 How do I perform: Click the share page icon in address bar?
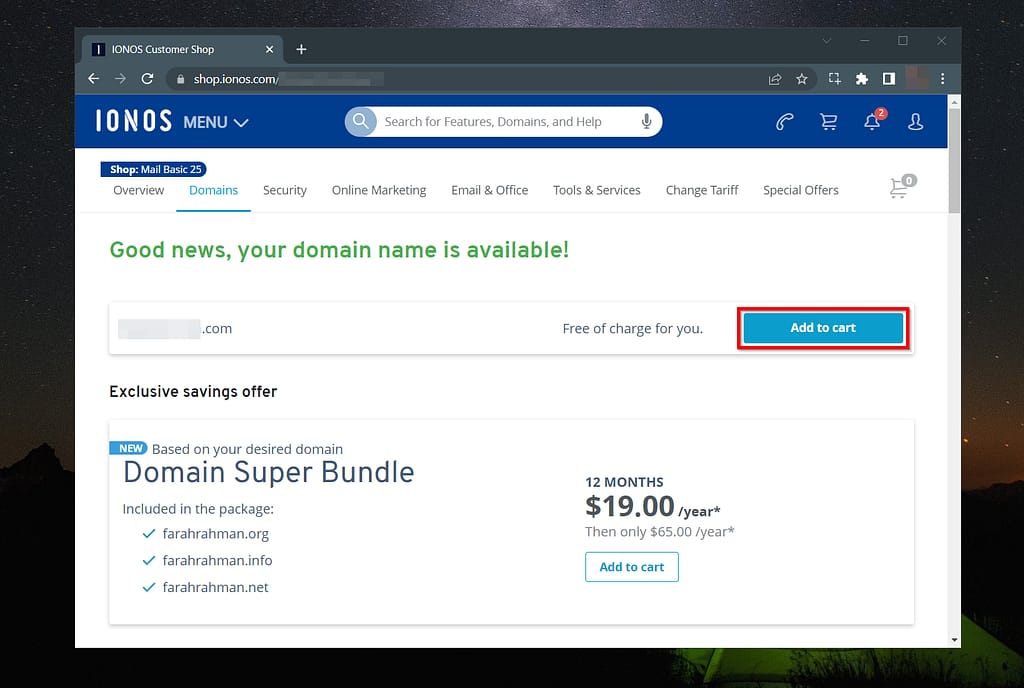[x=775, y=79]
